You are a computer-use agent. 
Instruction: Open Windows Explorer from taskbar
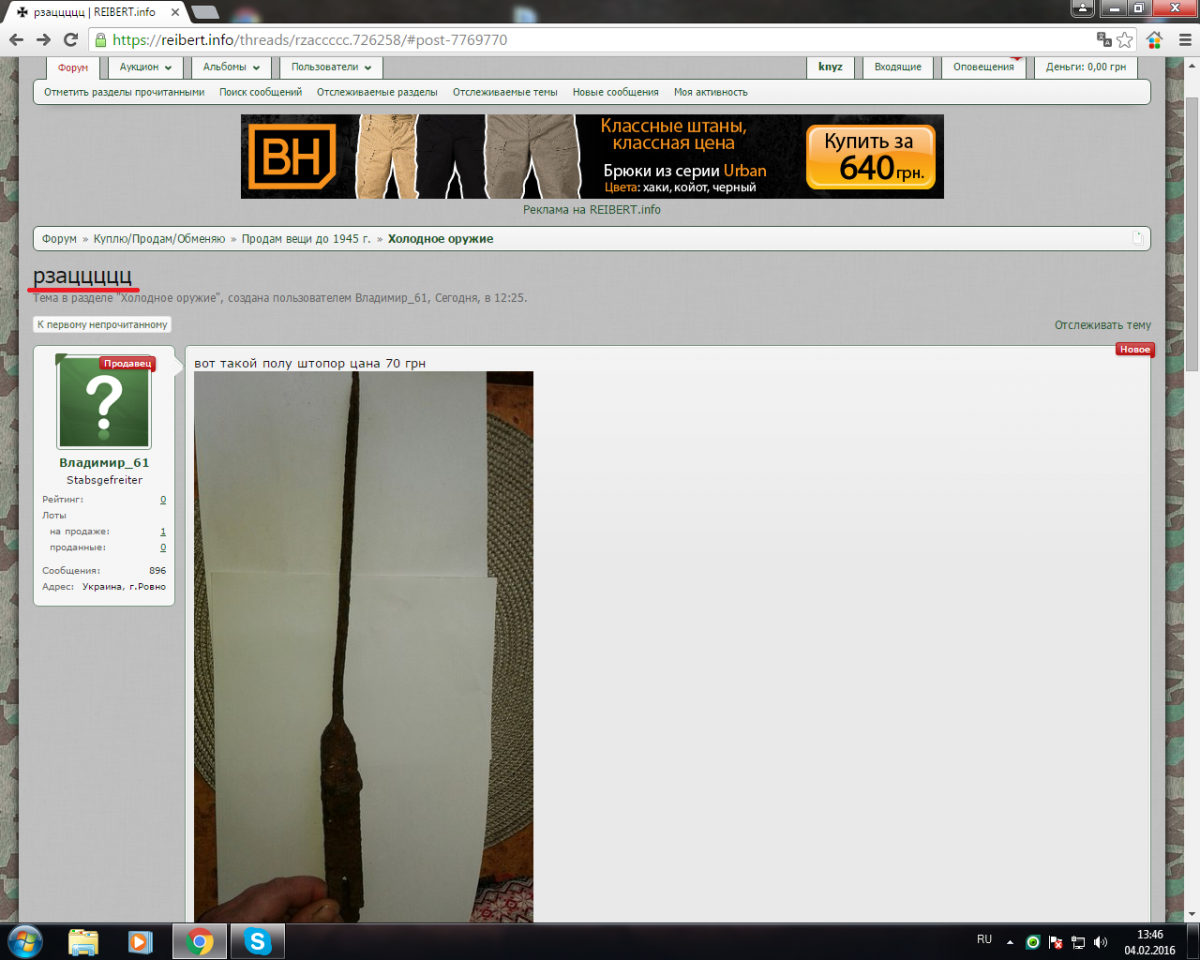[x=83, y=941]
